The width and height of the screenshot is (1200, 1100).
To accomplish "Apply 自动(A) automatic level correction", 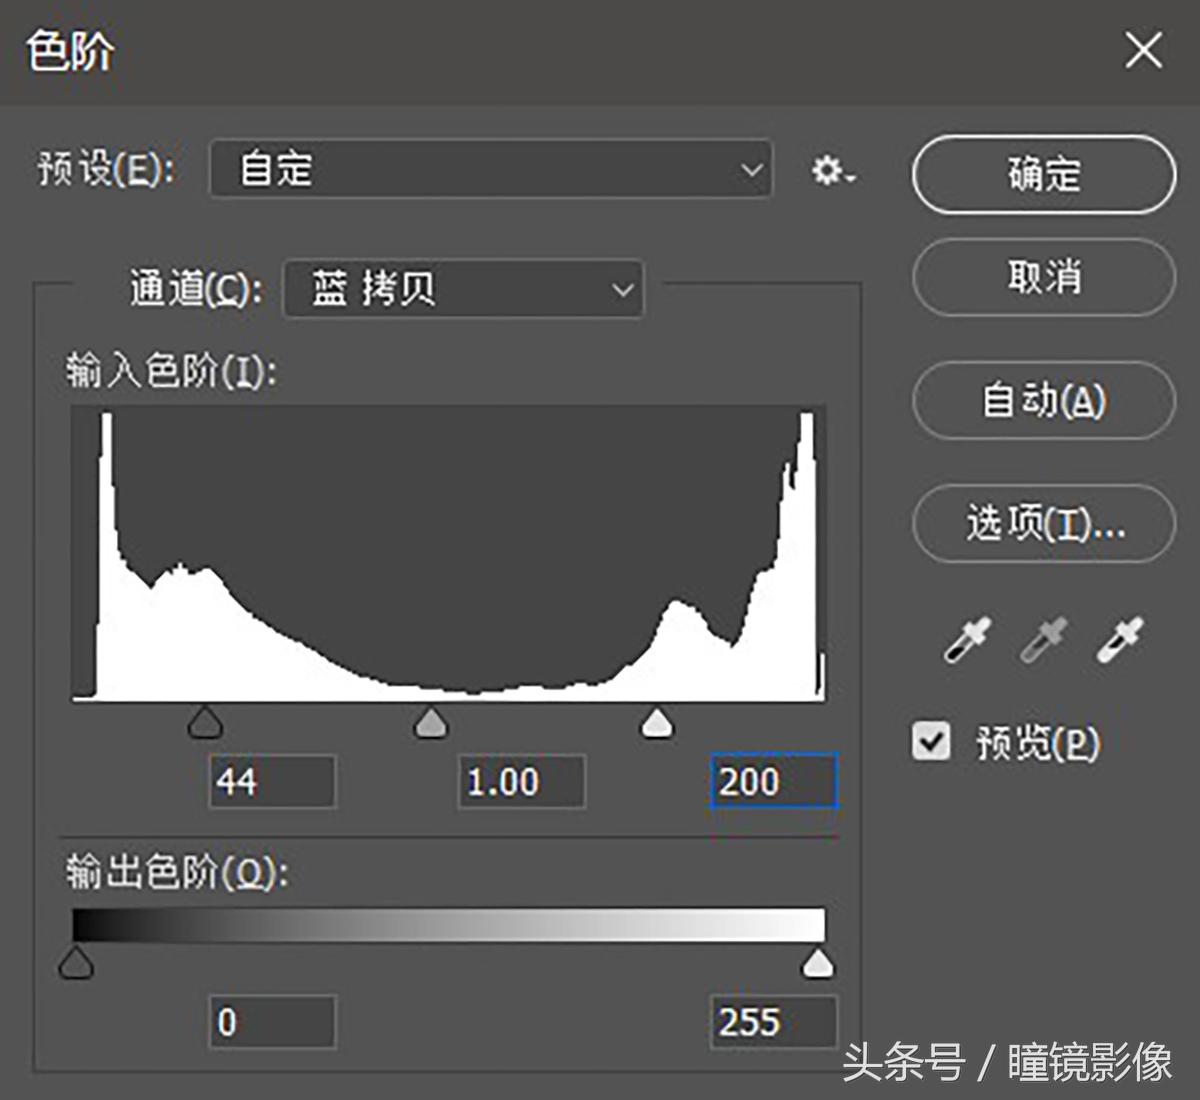I will (1041, 401).
